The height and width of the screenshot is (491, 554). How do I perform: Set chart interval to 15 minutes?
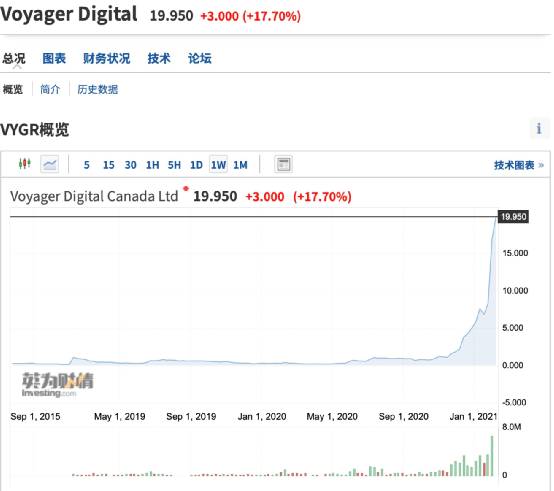click(x=108, y=165)
